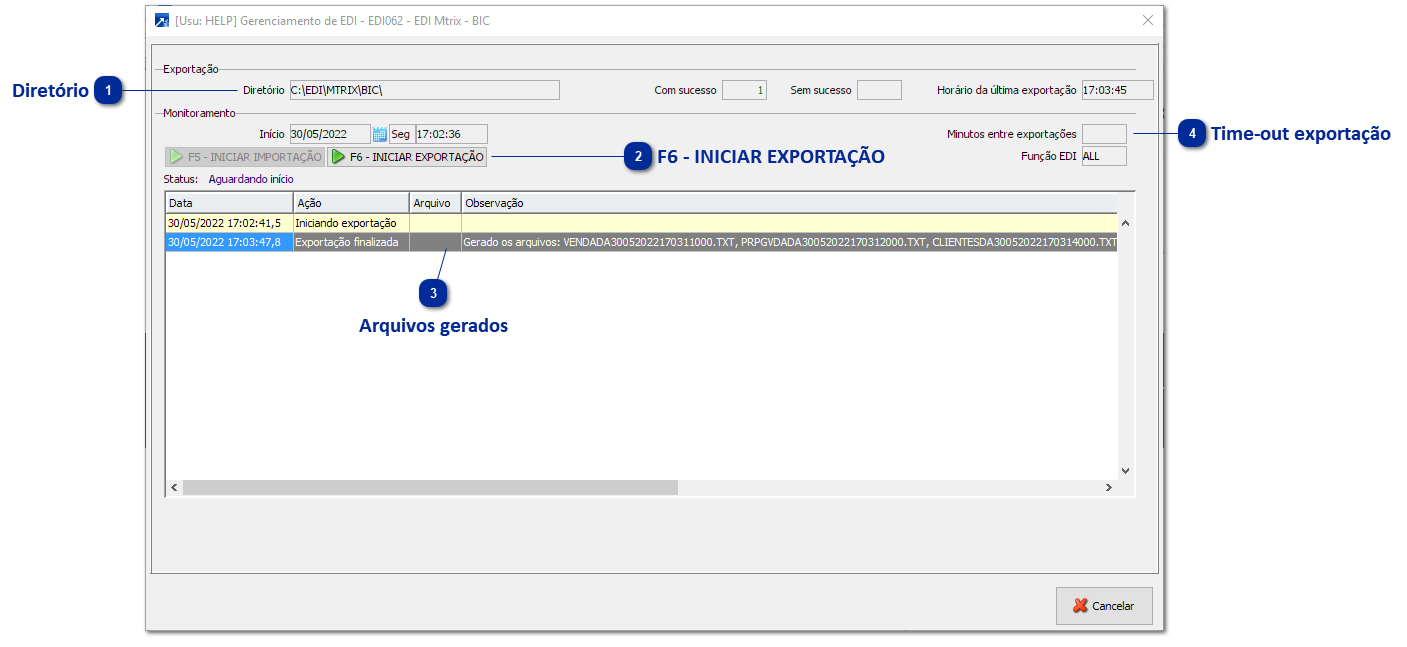1407x647 pixels.
Task: Click the disabled F5 - INICIAR IMPORTAÇÃO button
Action: [x=243, y=156]
